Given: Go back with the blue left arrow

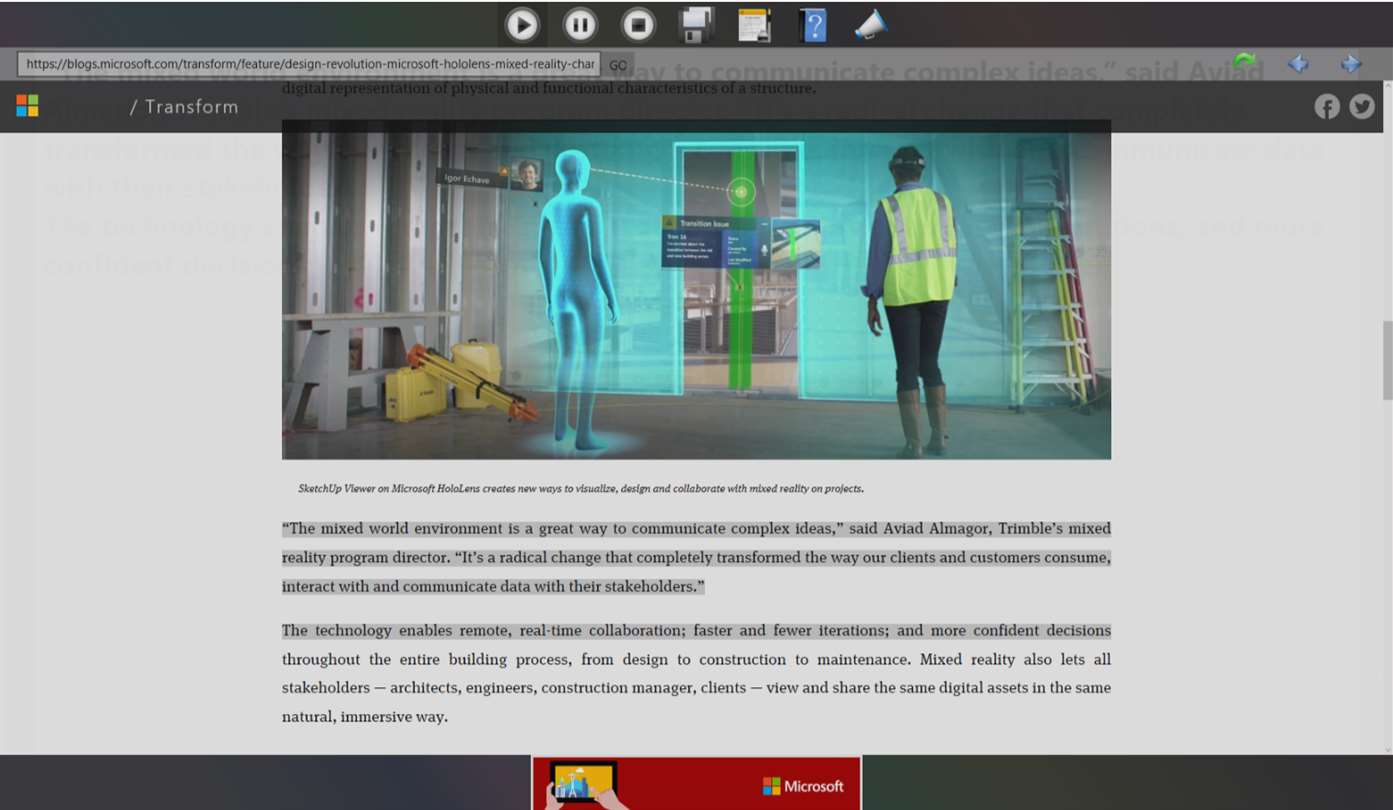Looking at the screenshot, I should 1298,64.
